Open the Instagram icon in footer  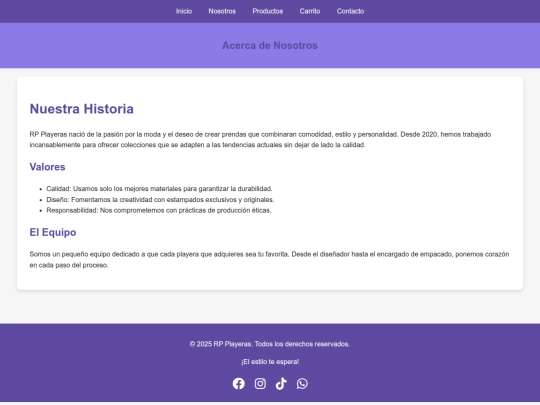pyautogui.click(x=260, y=383)
